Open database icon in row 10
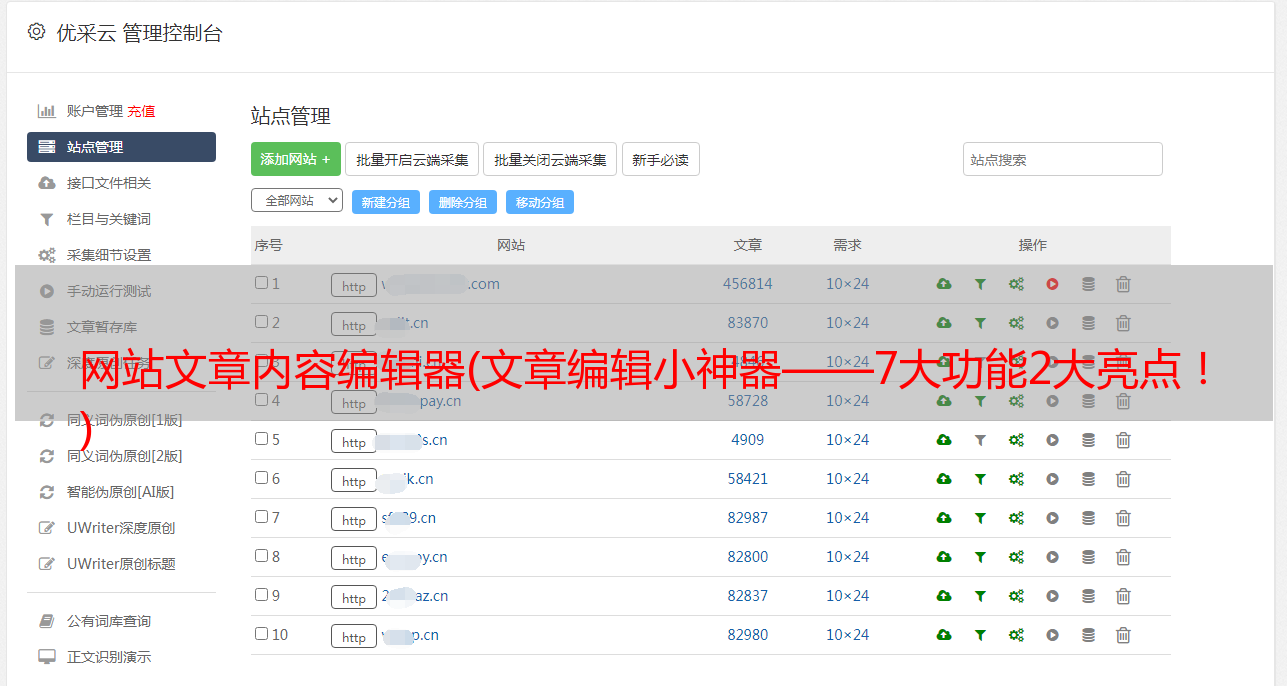 [1088, 635]
